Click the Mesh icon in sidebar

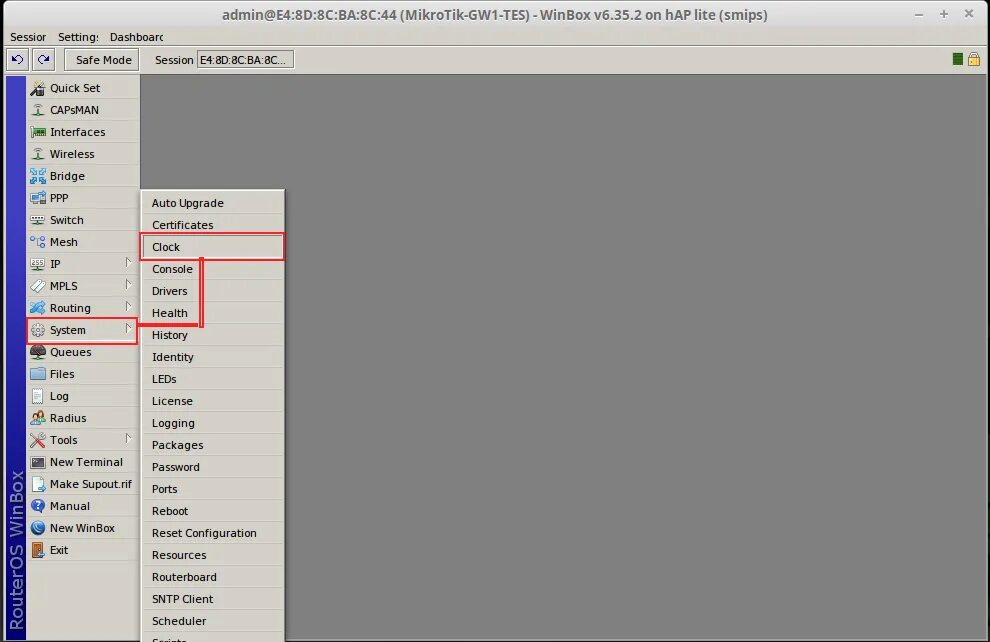tap(38, 242)
